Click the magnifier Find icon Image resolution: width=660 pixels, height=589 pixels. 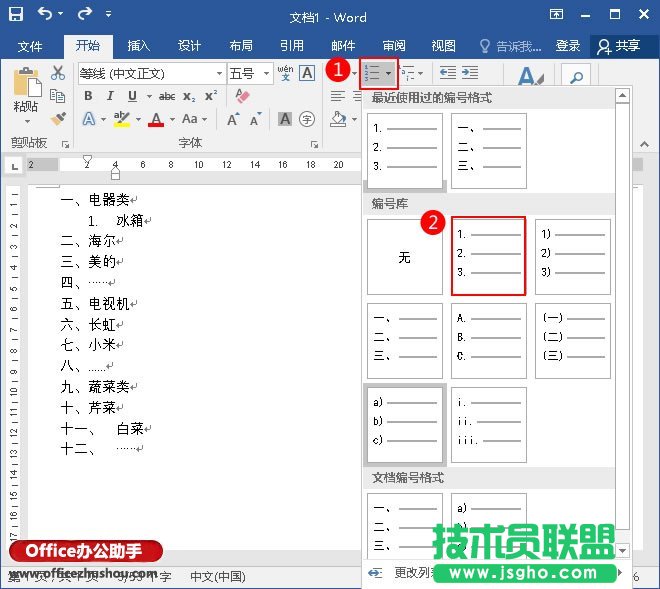[x=576, y=76]
